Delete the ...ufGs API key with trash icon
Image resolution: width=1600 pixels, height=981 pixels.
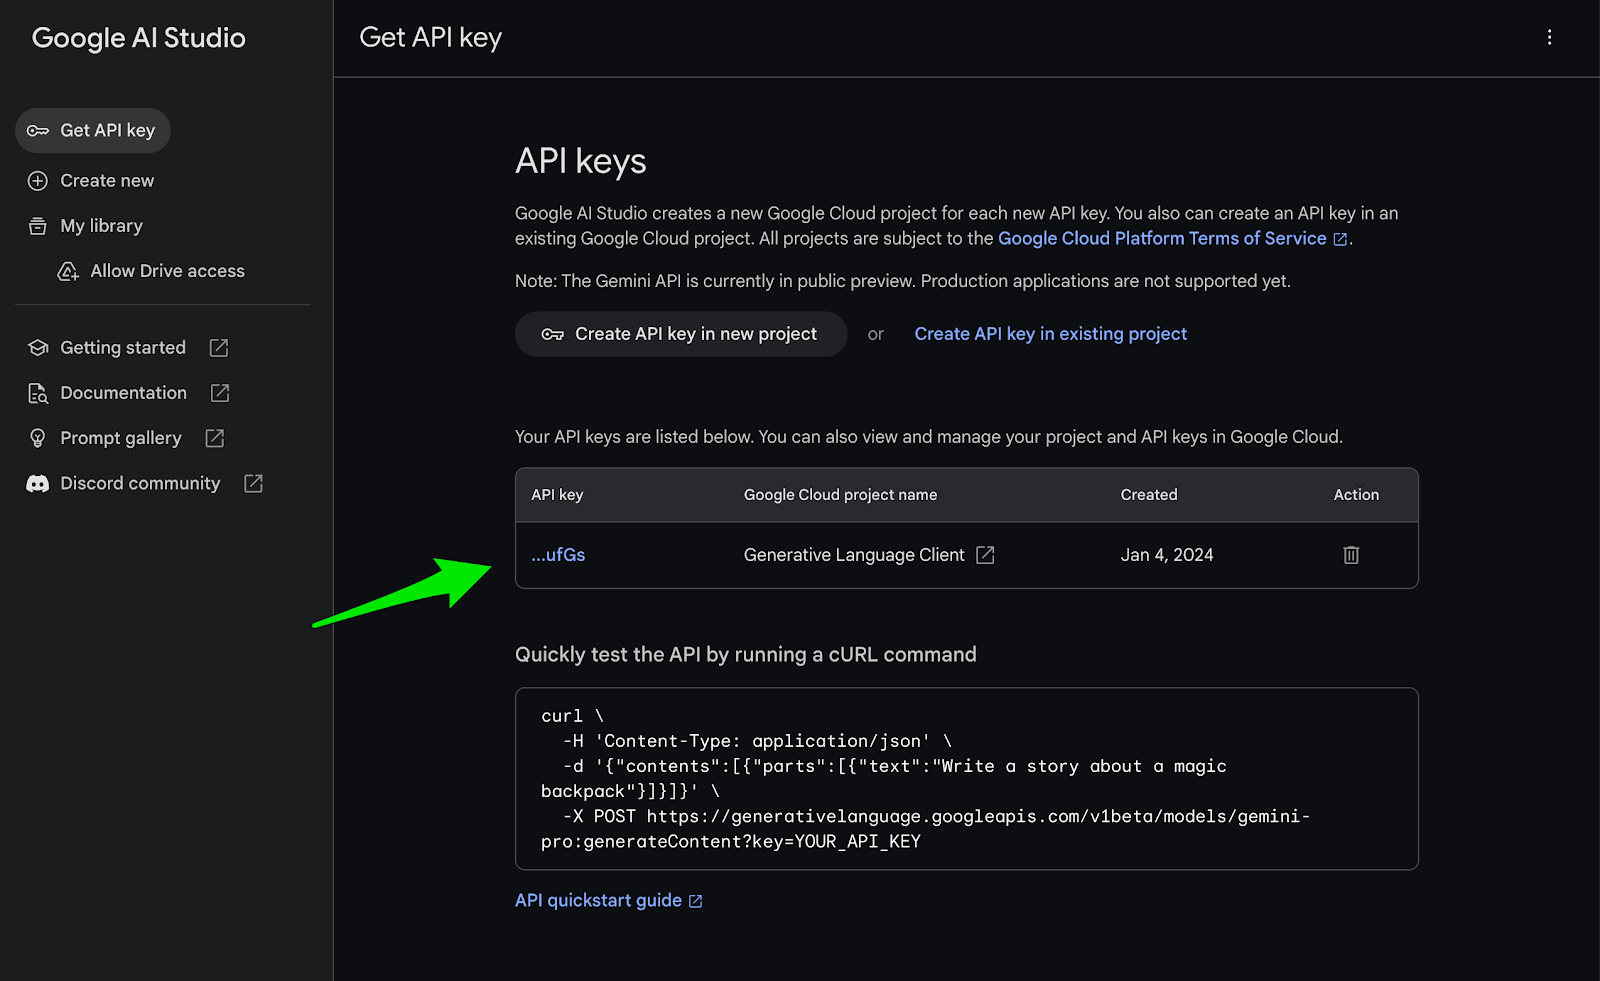click(x=1351, y=555)
